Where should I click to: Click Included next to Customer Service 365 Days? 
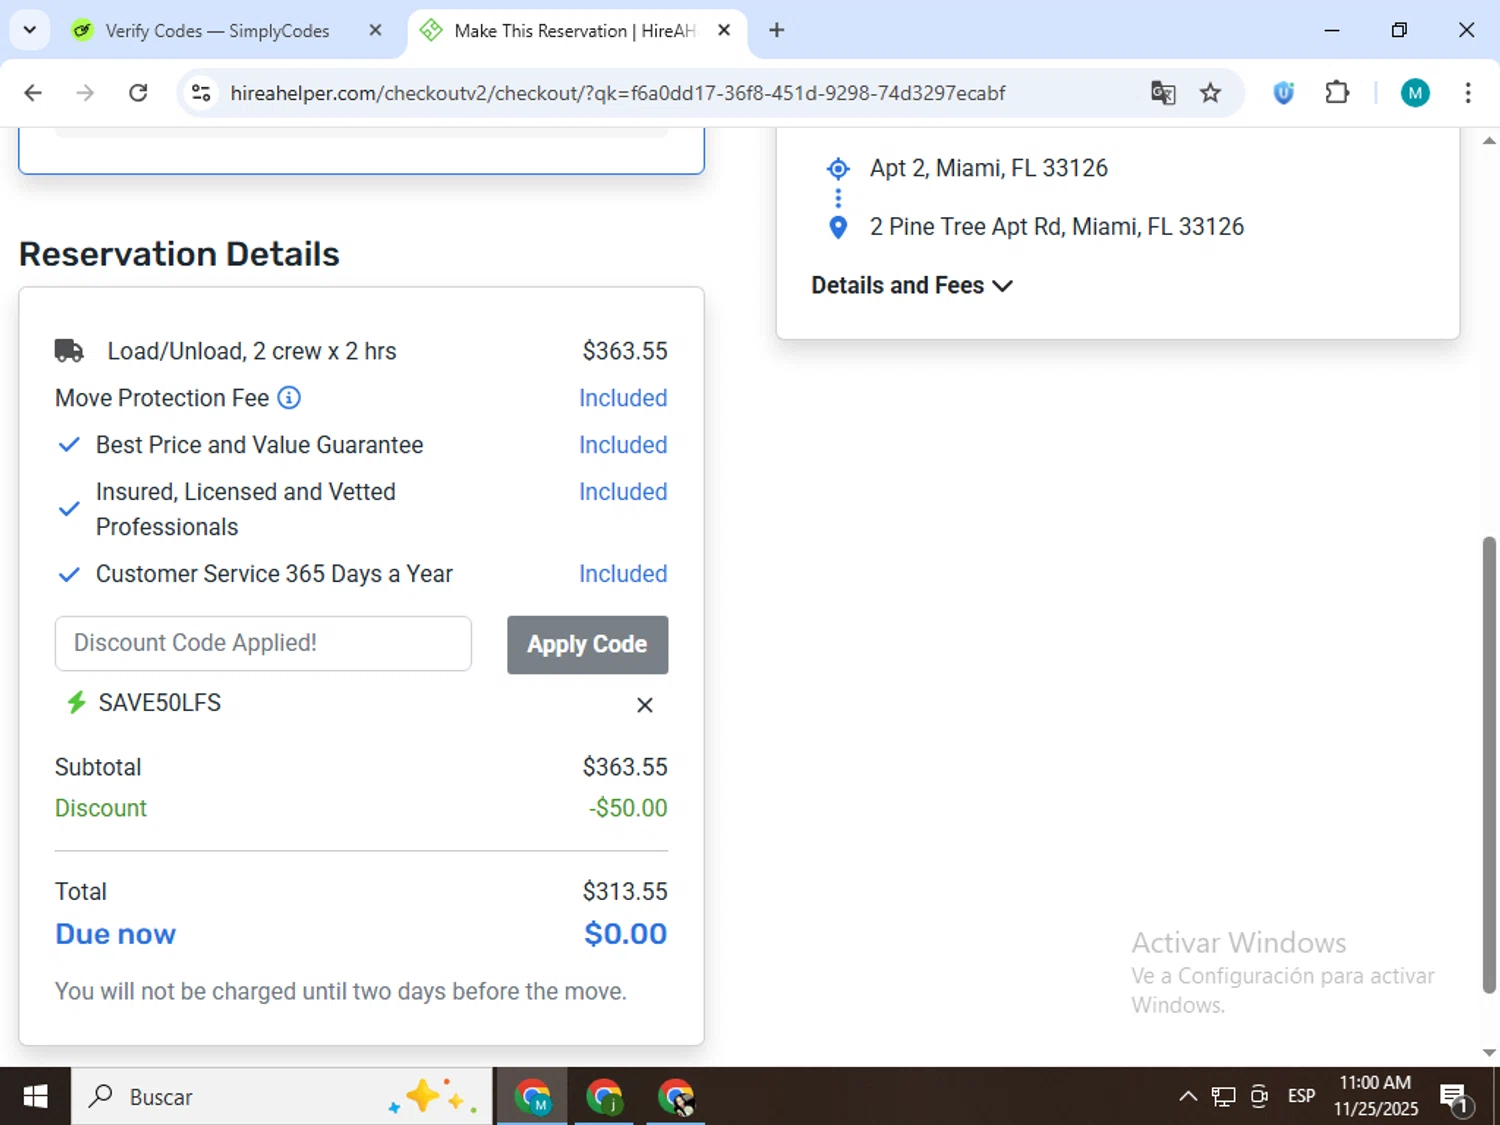pos(623,574)
